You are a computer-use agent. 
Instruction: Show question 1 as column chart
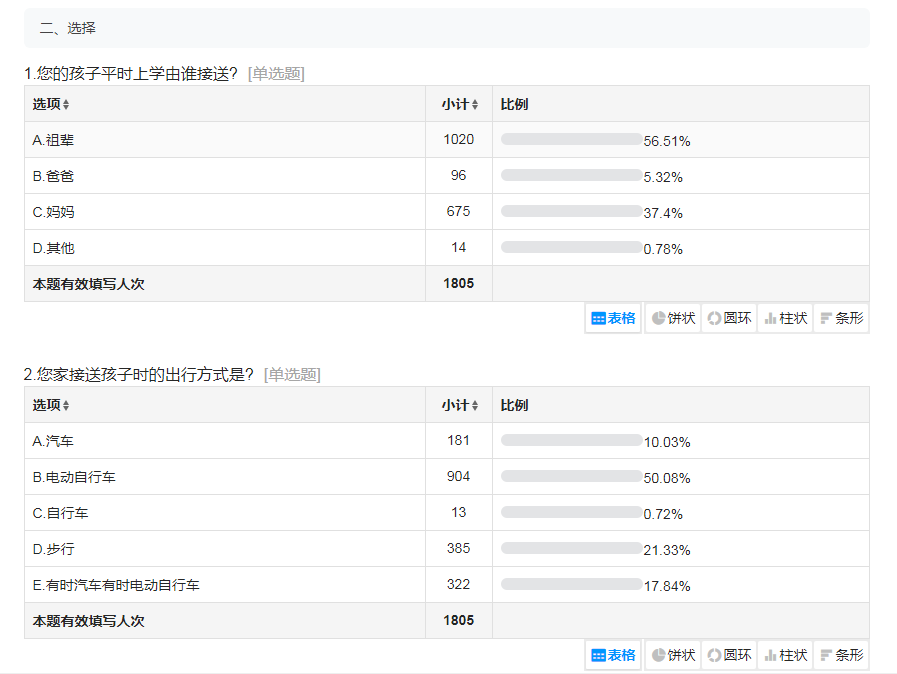785,318
